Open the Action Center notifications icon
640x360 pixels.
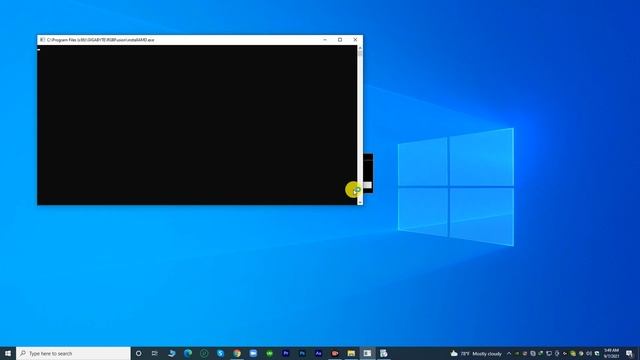pyautogui.click(x=629, y=353)
